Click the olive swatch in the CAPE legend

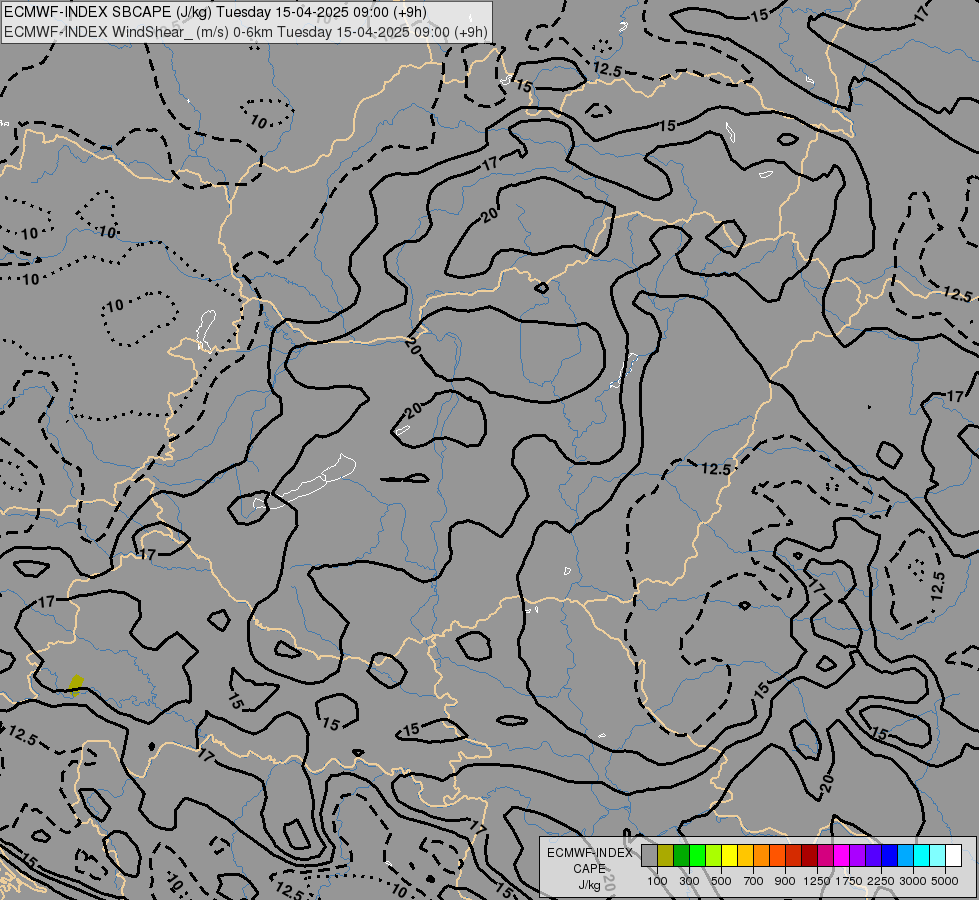pos(665,856)
